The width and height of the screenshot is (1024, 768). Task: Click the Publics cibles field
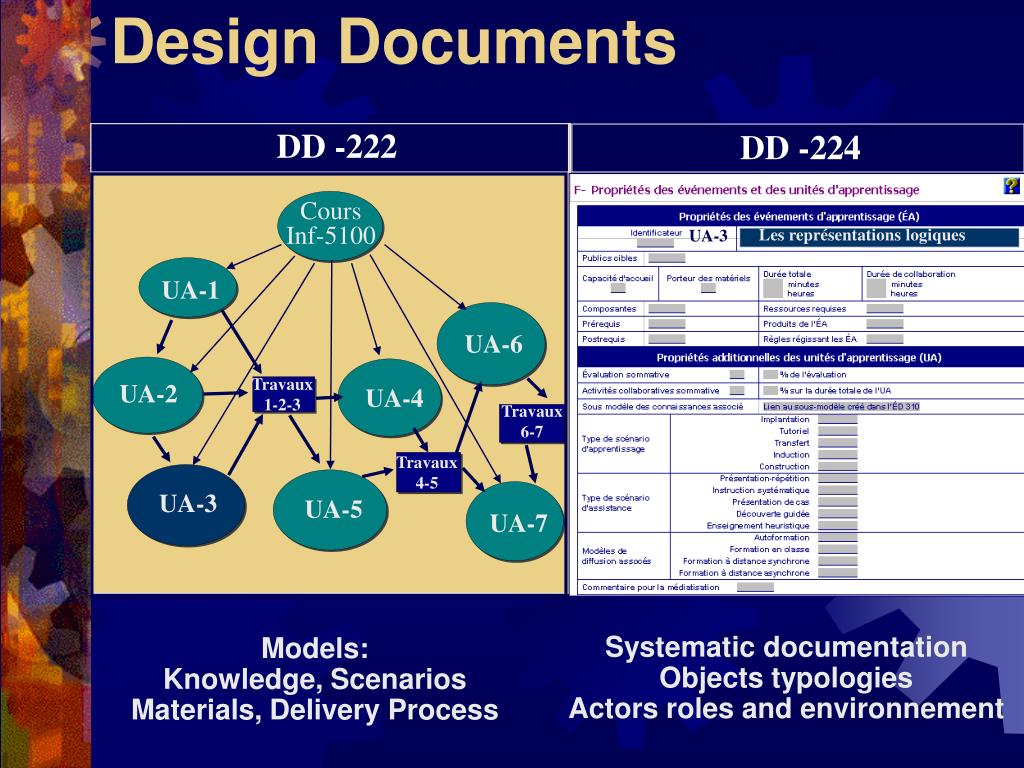click(666, 258)
